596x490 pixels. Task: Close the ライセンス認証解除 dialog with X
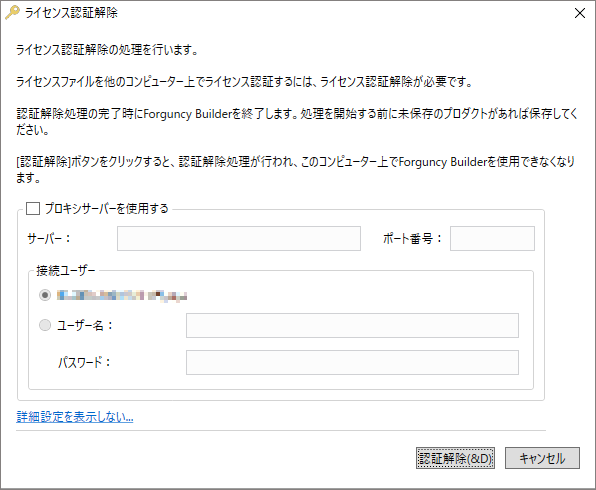580,13
